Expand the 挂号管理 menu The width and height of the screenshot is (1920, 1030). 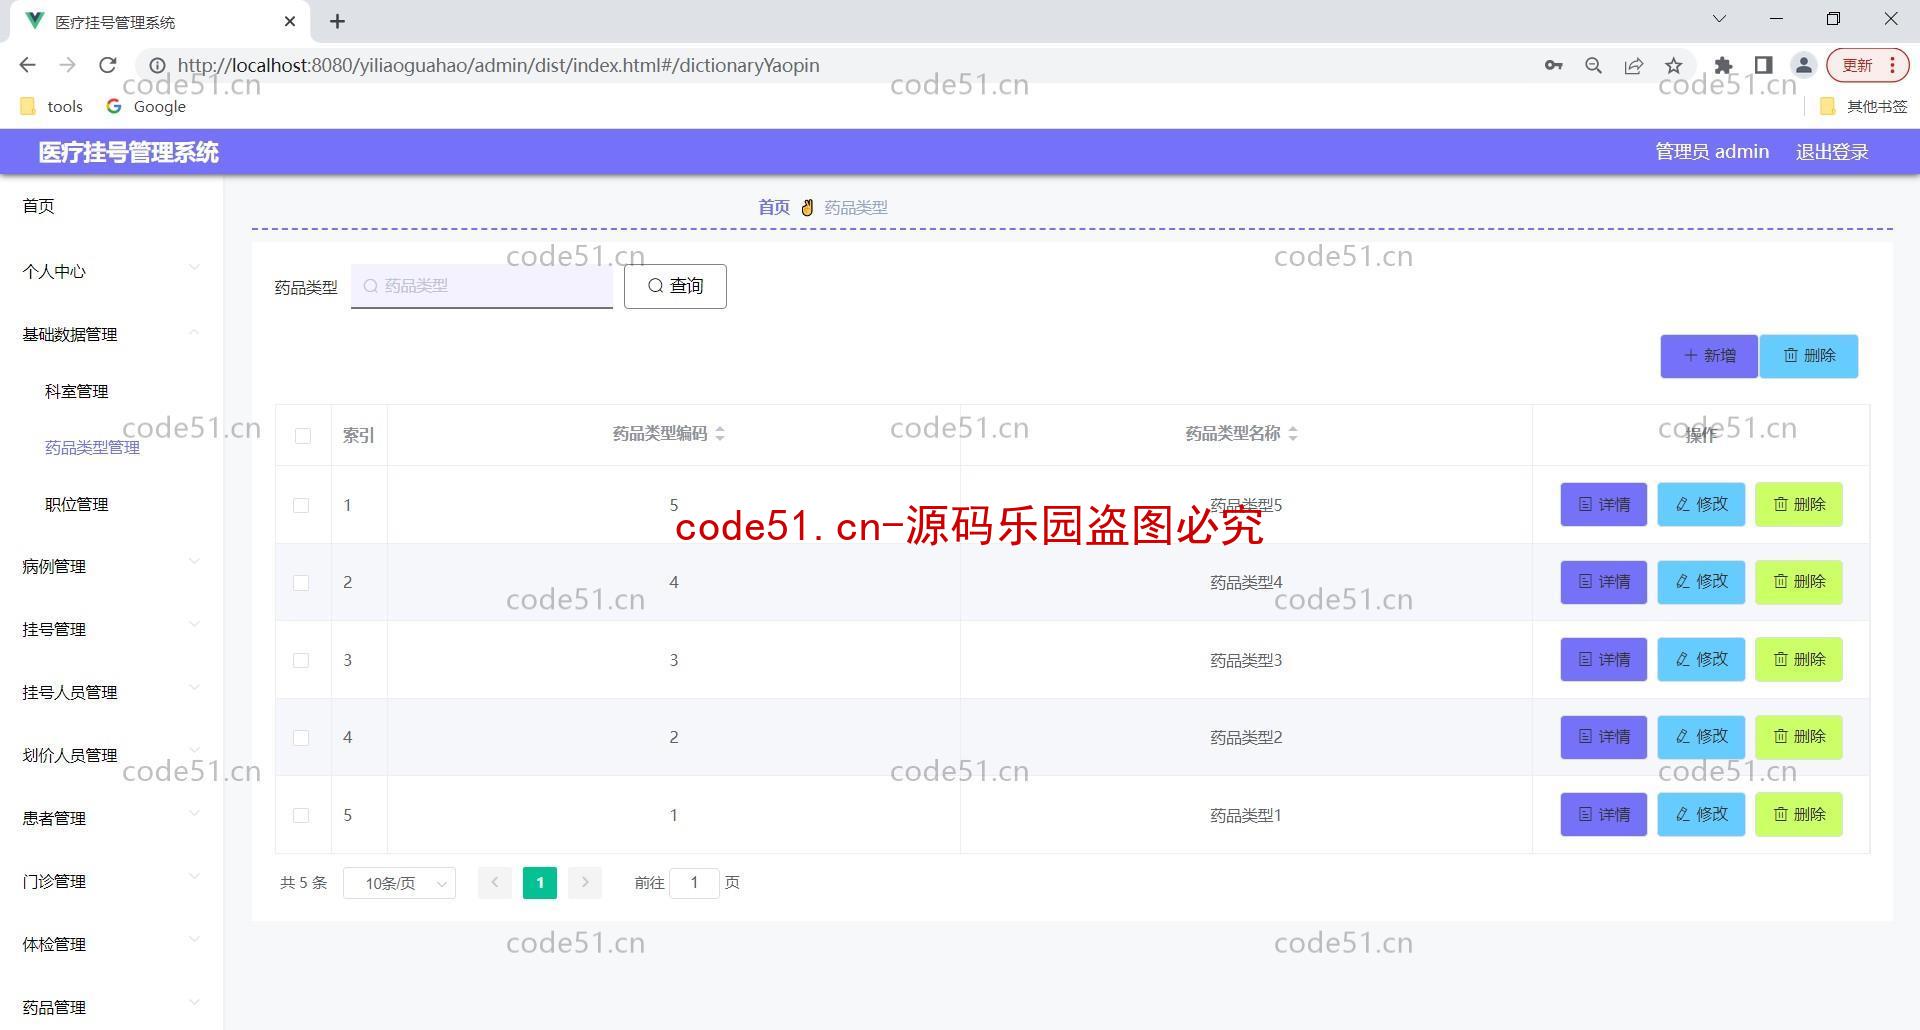click(x=111, y=629)
